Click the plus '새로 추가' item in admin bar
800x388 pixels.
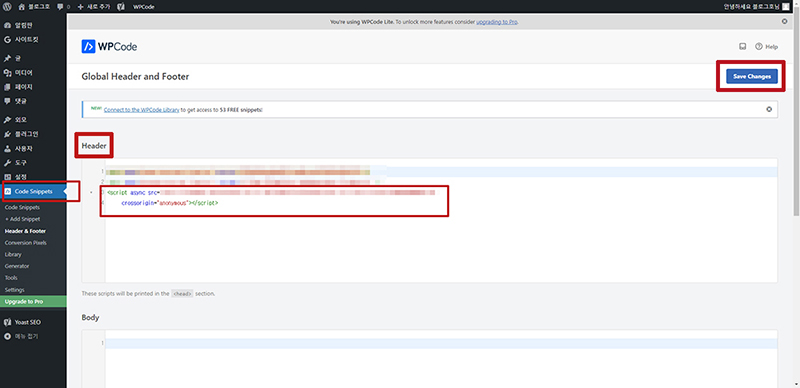tap(94, 7)
